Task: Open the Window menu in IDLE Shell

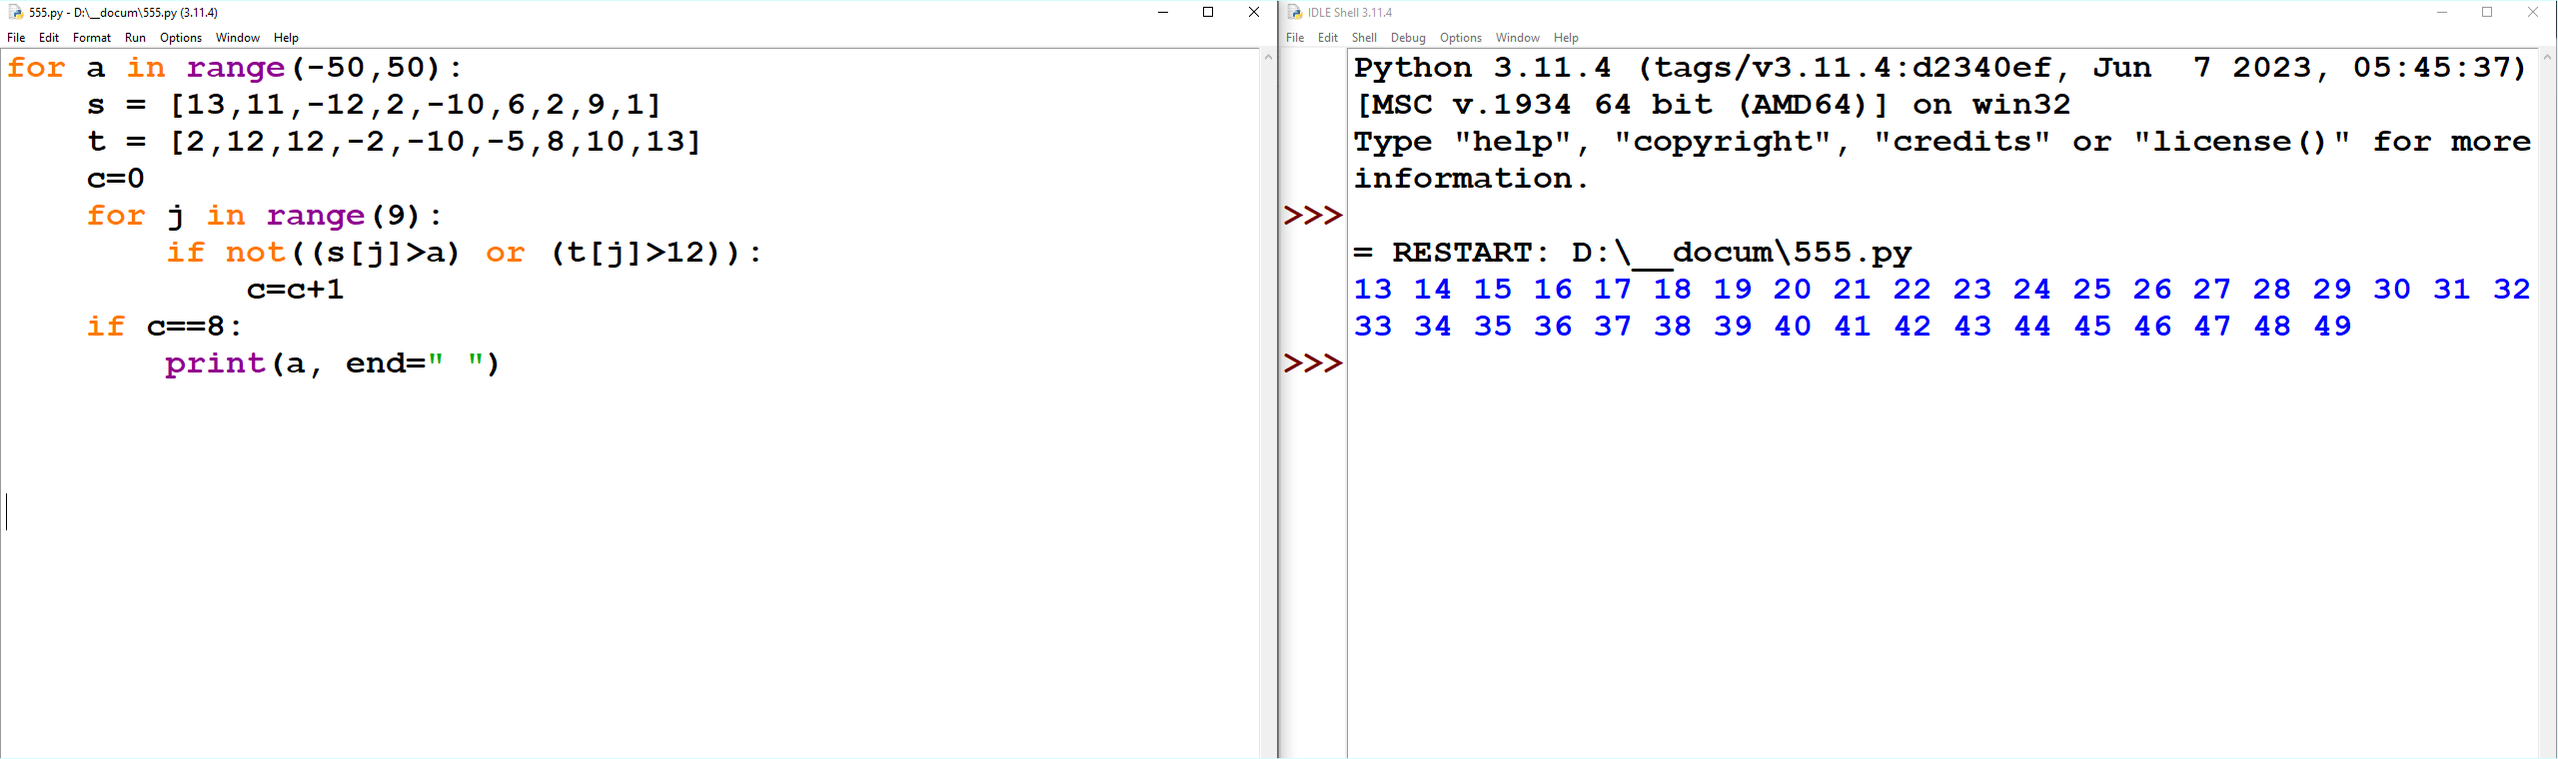Action: [1517, 38]
